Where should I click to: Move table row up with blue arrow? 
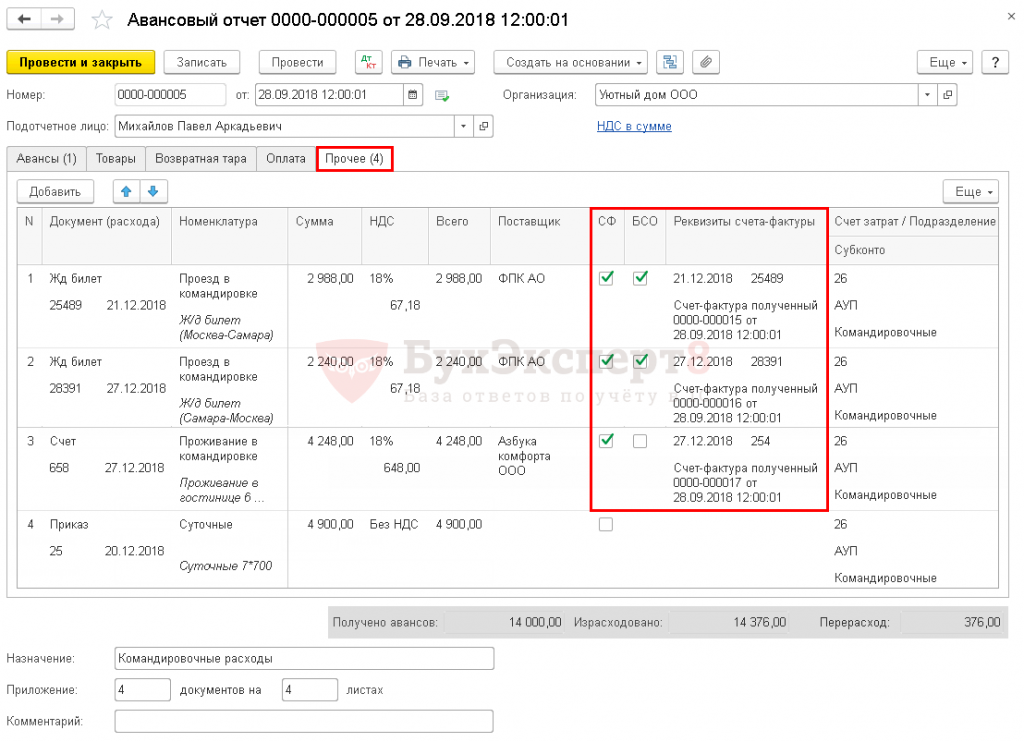pos(126,191)
